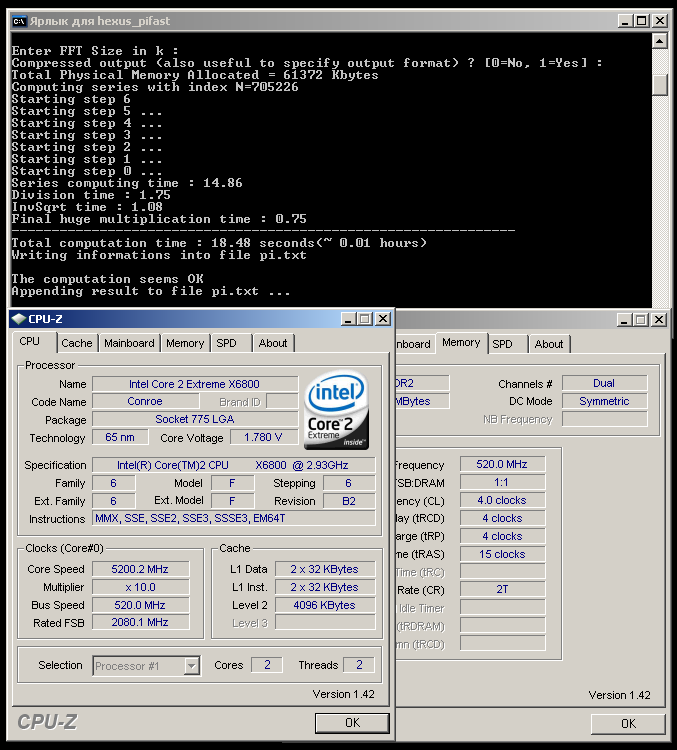
Task: Click the Code Name value 'Conroe'
Action: pyautogui.click(x=145, y=401)
